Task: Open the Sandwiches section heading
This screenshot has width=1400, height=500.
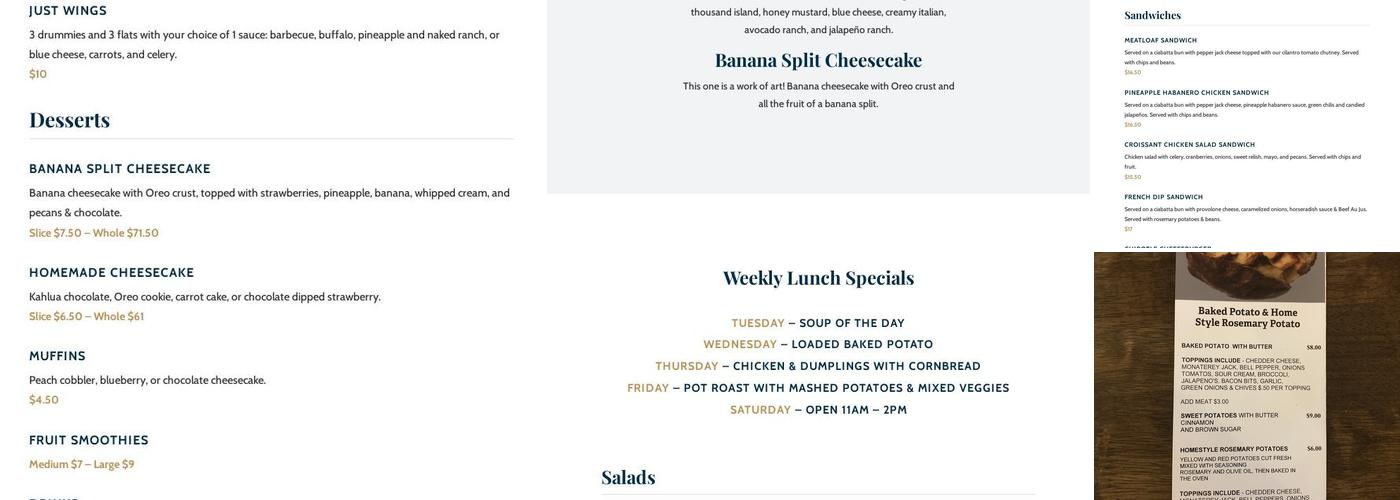Action: 1152,15
